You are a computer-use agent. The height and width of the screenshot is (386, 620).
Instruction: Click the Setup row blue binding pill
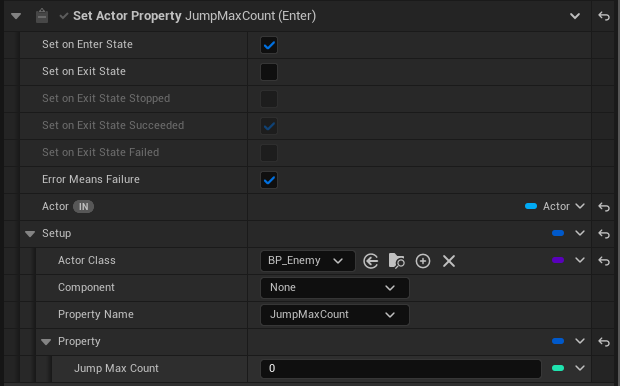point(558,233)
